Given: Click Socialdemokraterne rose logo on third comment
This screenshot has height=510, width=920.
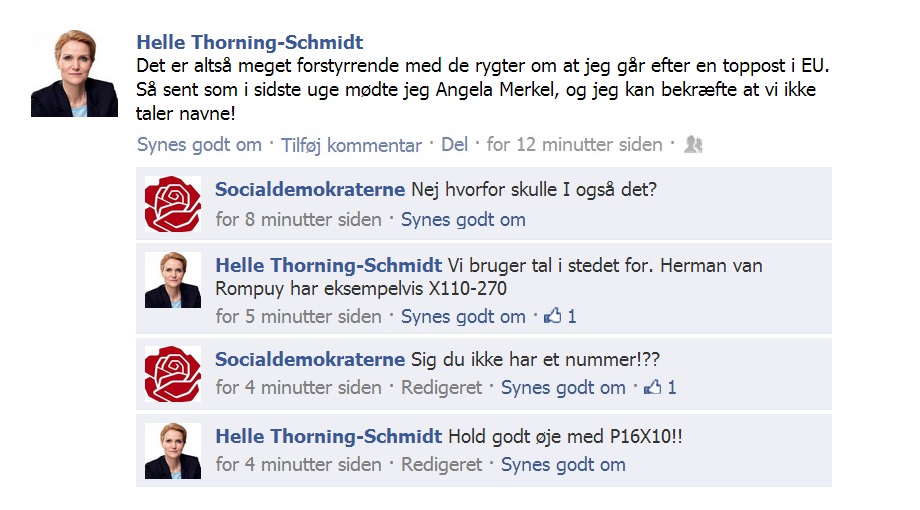Looking at the screenshot, I should (173, 374).
